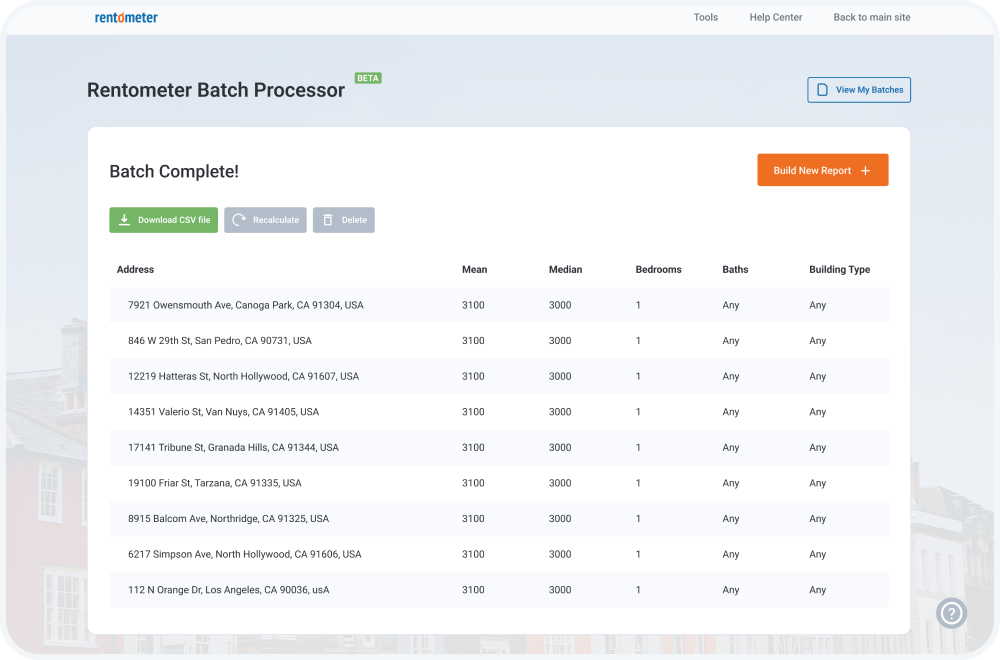Click the Download CSV file label
This screenshot has height=660, width=1000.
(174, 220)
